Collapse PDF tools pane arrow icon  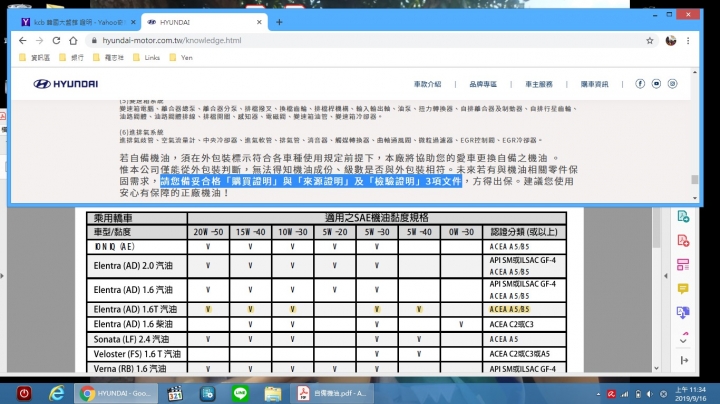(x=684, y=360)
